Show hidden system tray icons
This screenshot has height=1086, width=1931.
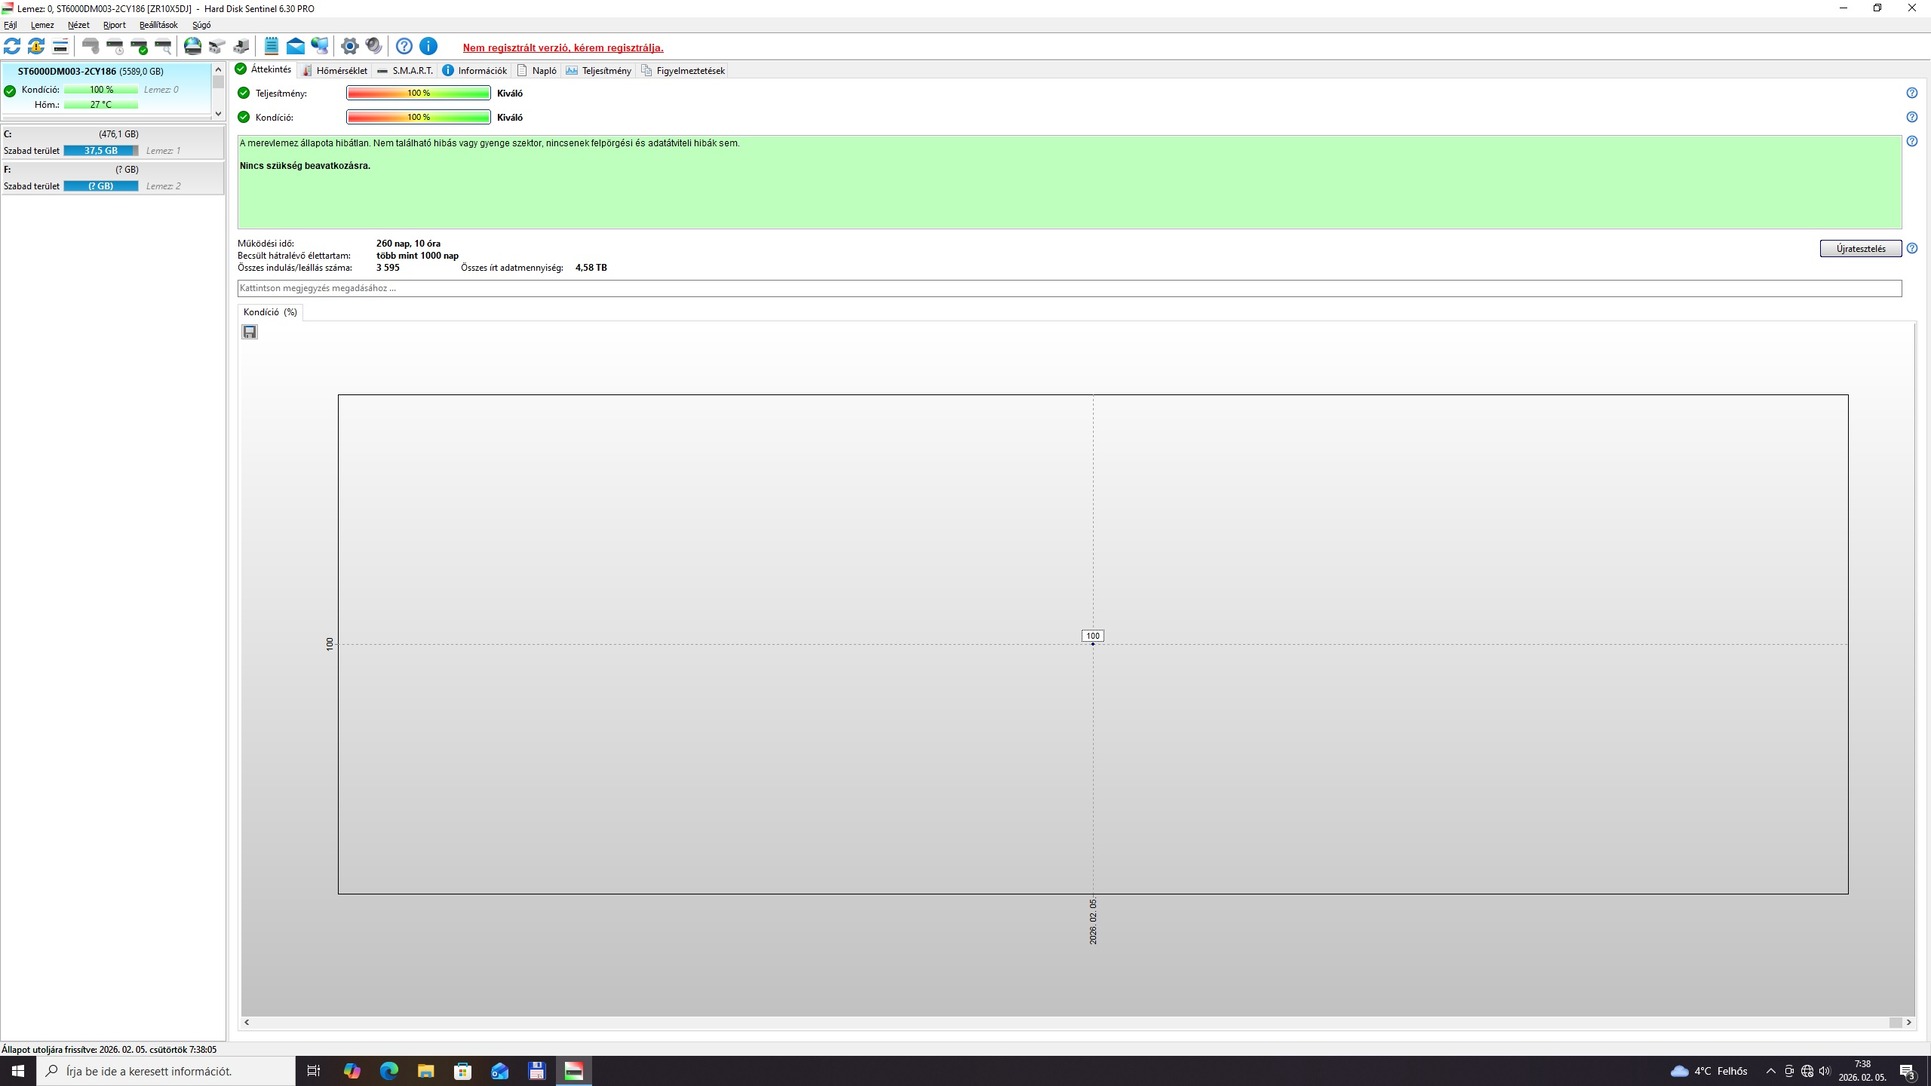click(x=1771, y=1071)
